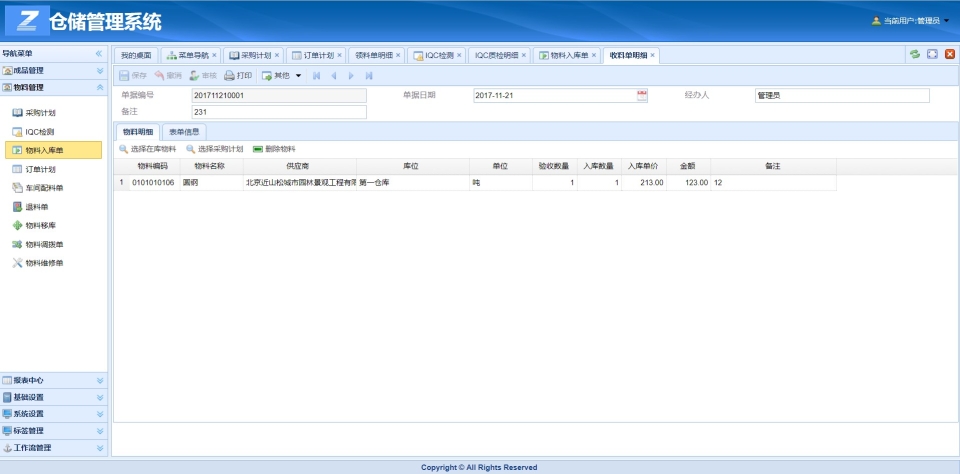The width and height of the screenshot is (960, 474).
Task: Collapse the 导航菜单 navigation panel
Action: pos(98,53)
